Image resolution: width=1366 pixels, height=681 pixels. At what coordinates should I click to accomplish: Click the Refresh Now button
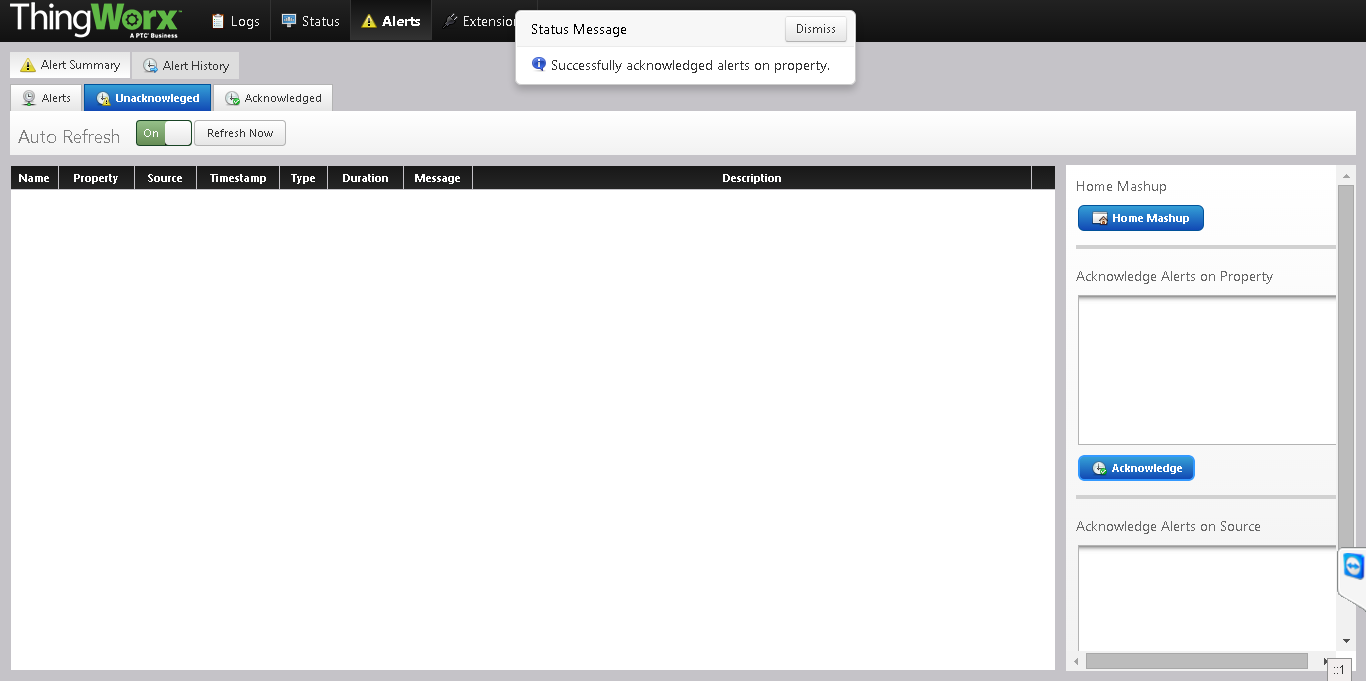[x=240, y=133]
